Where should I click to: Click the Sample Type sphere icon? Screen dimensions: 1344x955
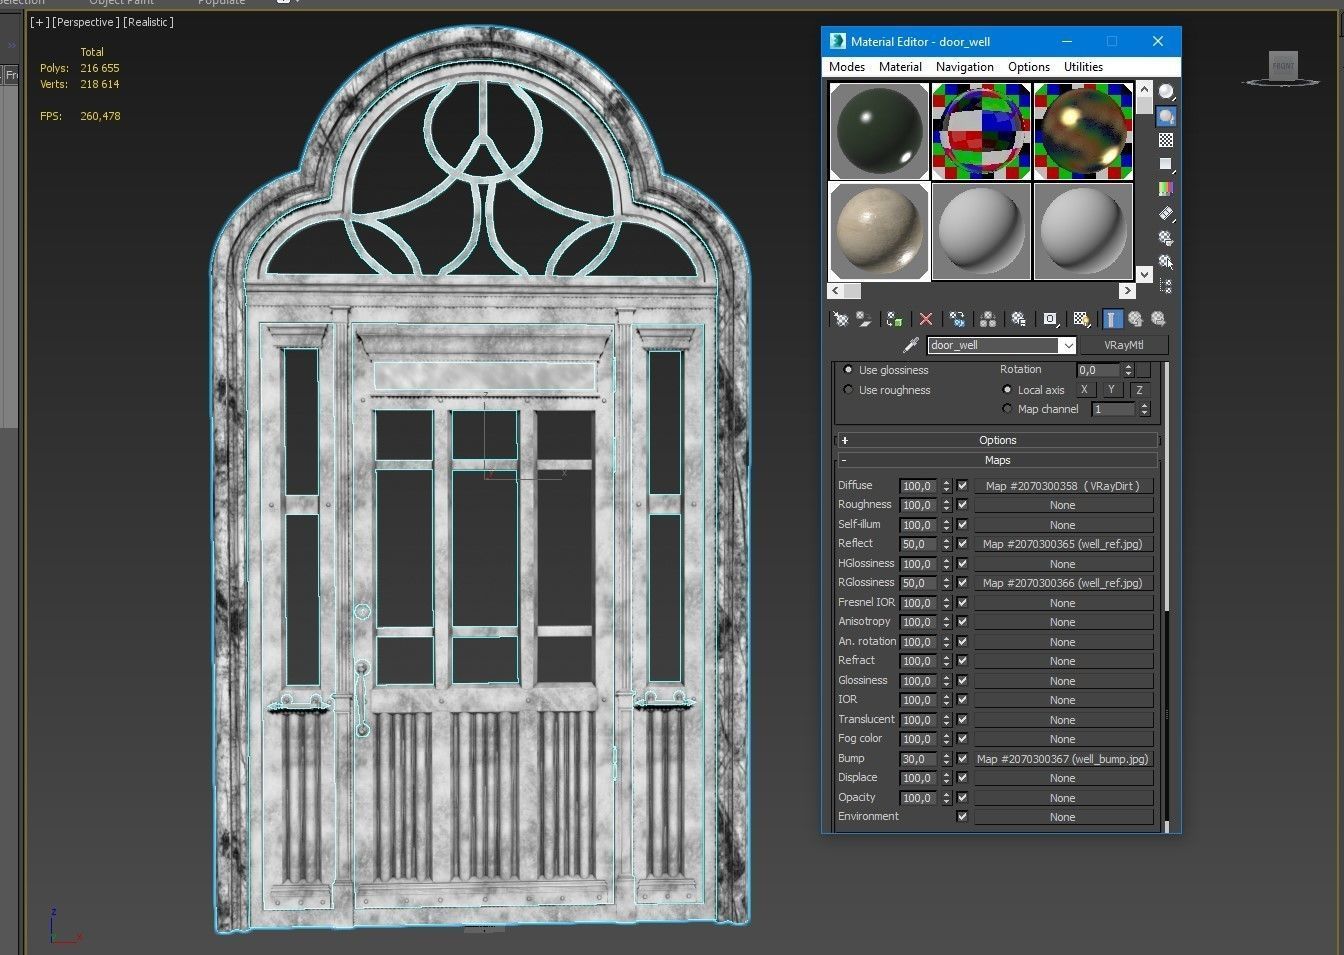[1166, 92]
